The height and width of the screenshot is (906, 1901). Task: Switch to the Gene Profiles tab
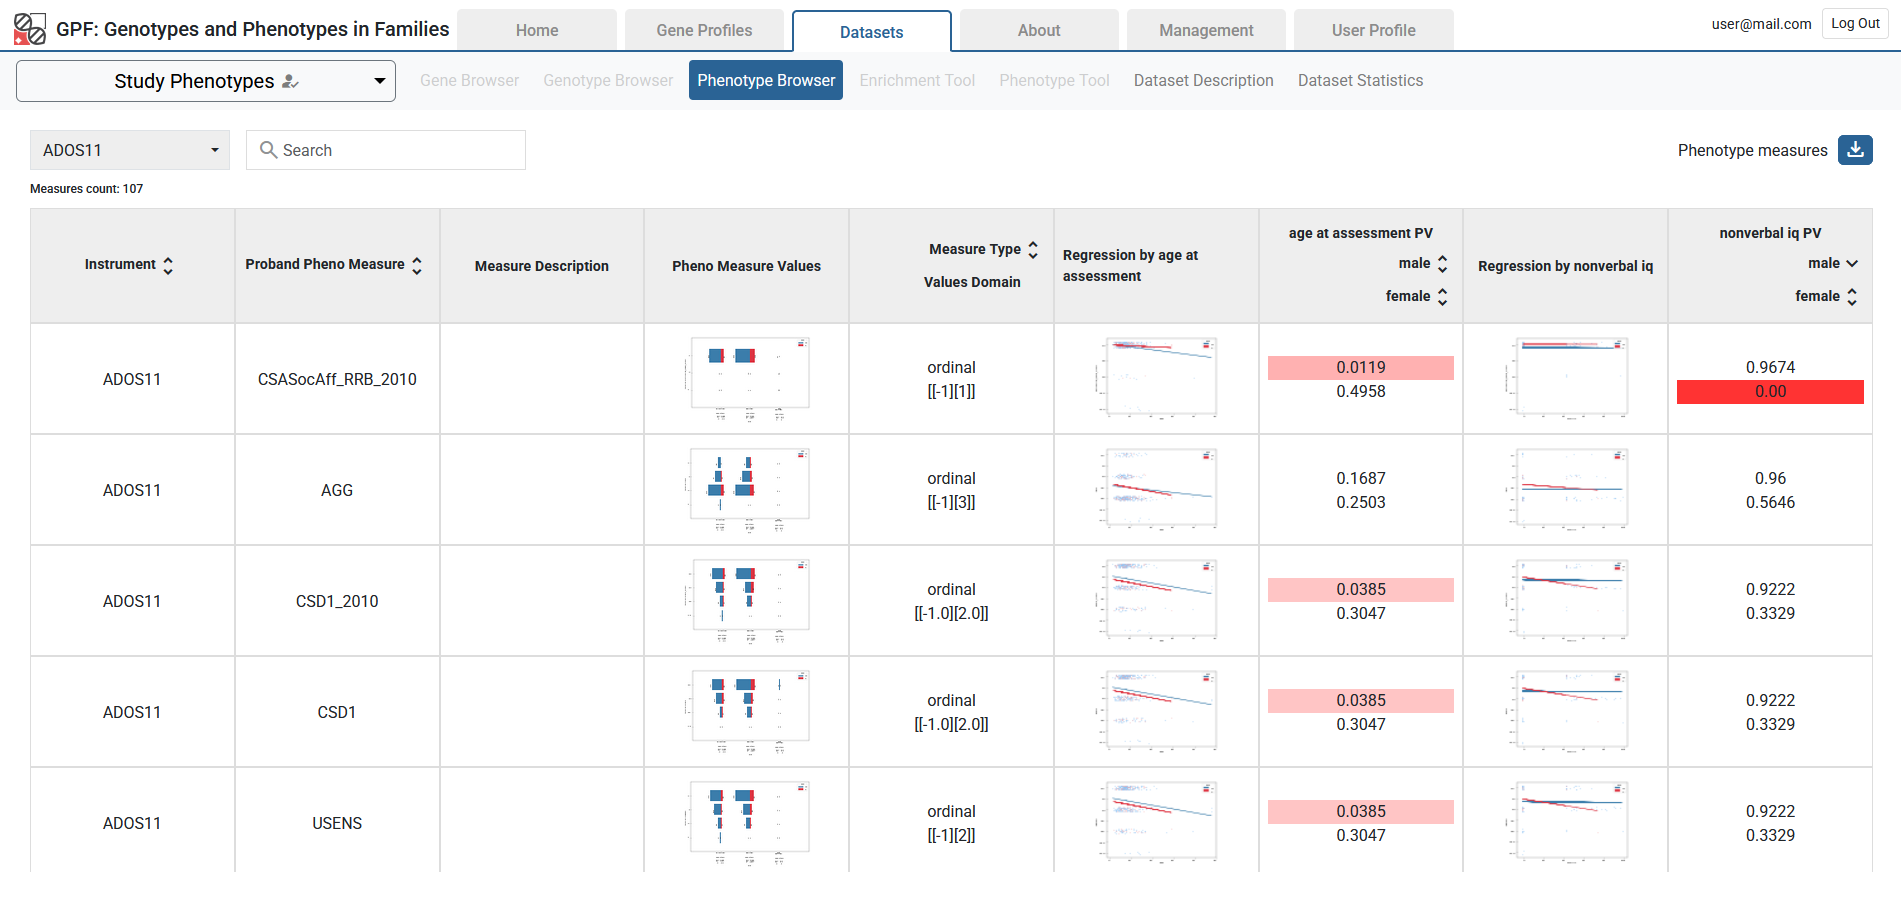coord(704,30)
